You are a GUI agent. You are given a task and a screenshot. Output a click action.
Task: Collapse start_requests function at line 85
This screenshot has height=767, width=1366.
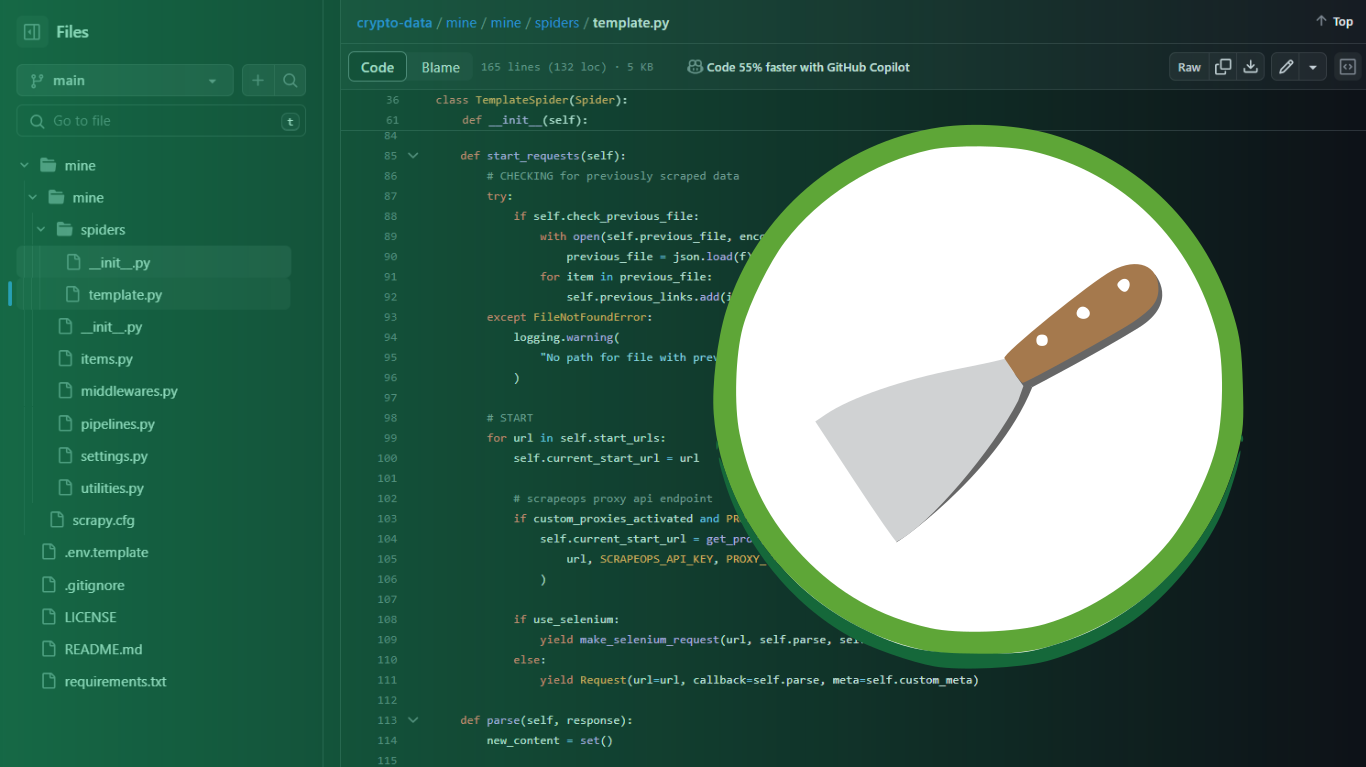point(412,156)
